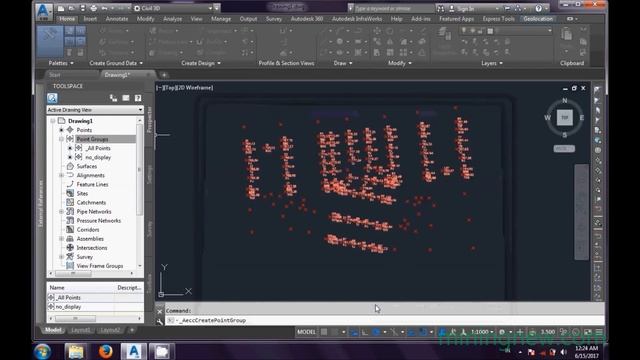Switch to the Annotate ribbon tab
640x360 pixels.
117,19
